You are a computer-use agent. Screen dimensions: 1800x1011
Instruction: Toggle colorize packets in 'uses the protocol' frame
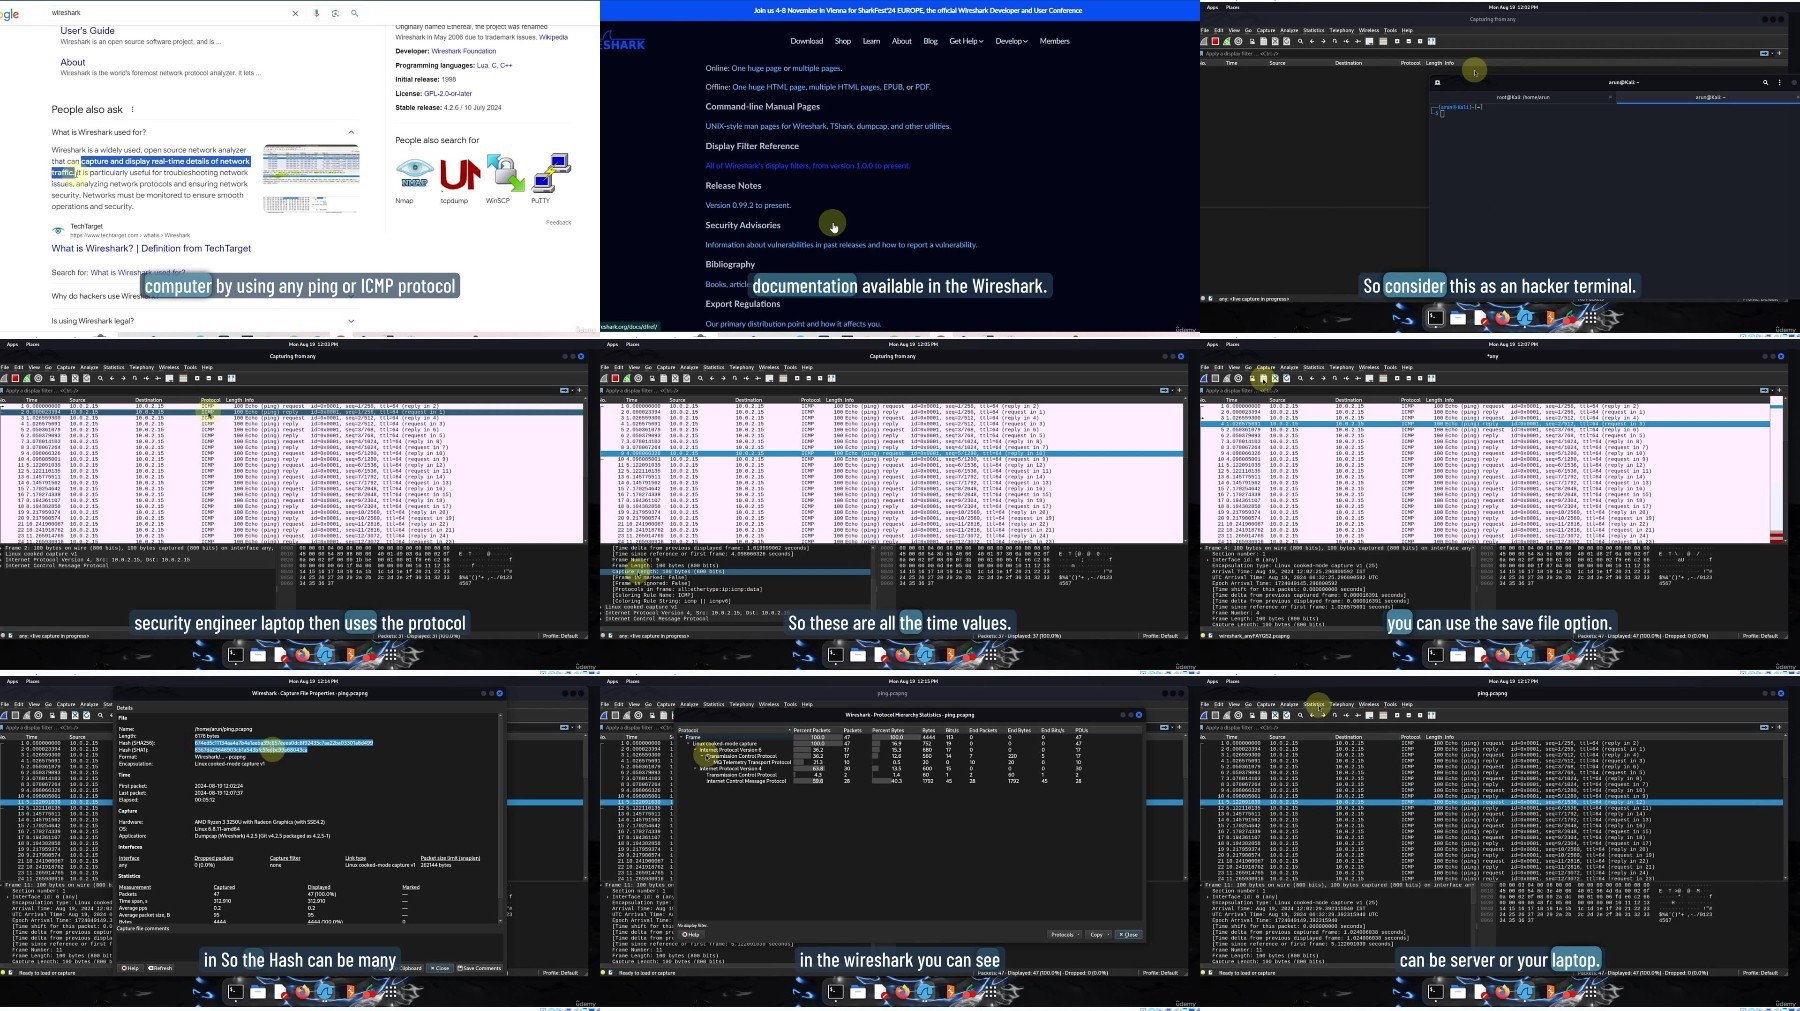183,378
